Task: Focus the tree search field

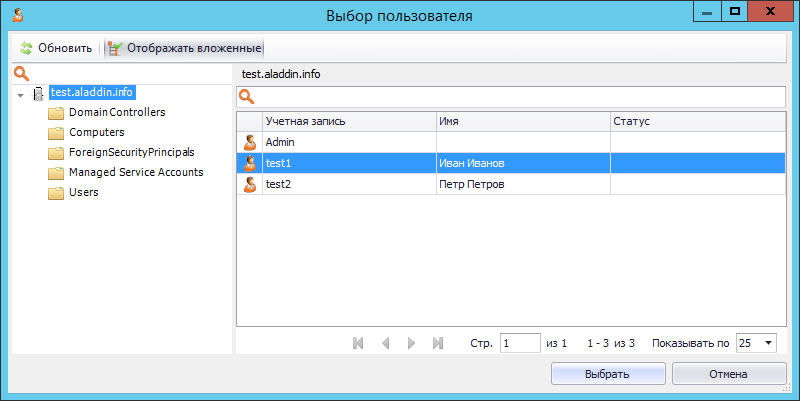Action: coord(122,74)
